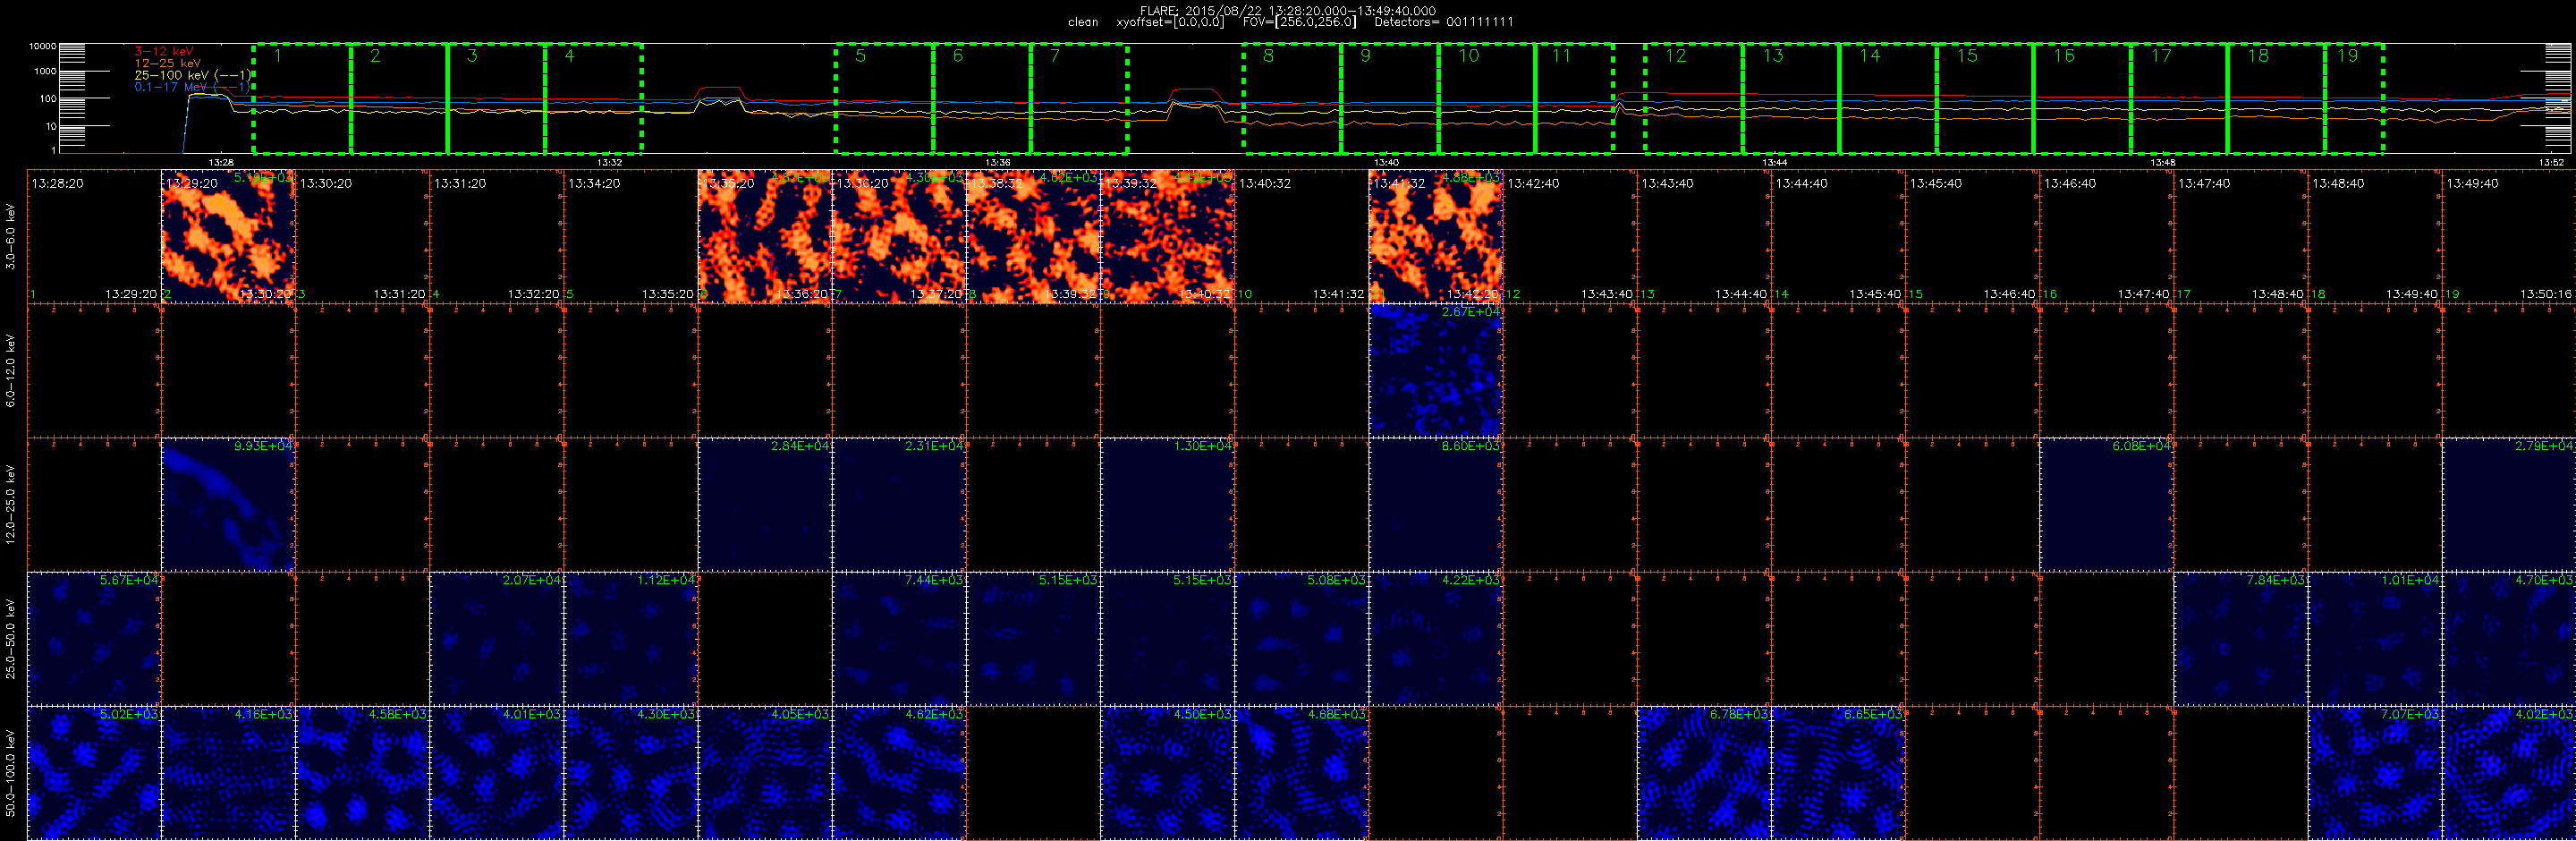Image resolution: width=2576 pixels, height=841 pixels.
Task: Select interval 16 box in the light curve
Action: tap(2083, 99)
